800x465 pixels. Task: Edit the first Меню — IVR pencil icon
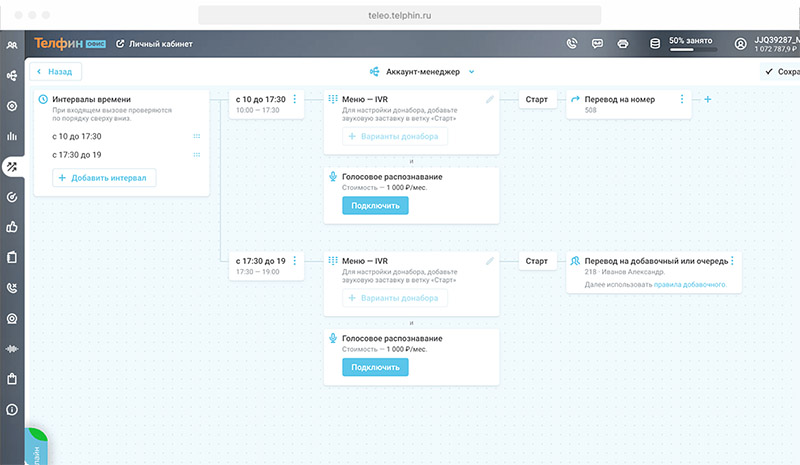pyautogui.click(x=490, y=100)
